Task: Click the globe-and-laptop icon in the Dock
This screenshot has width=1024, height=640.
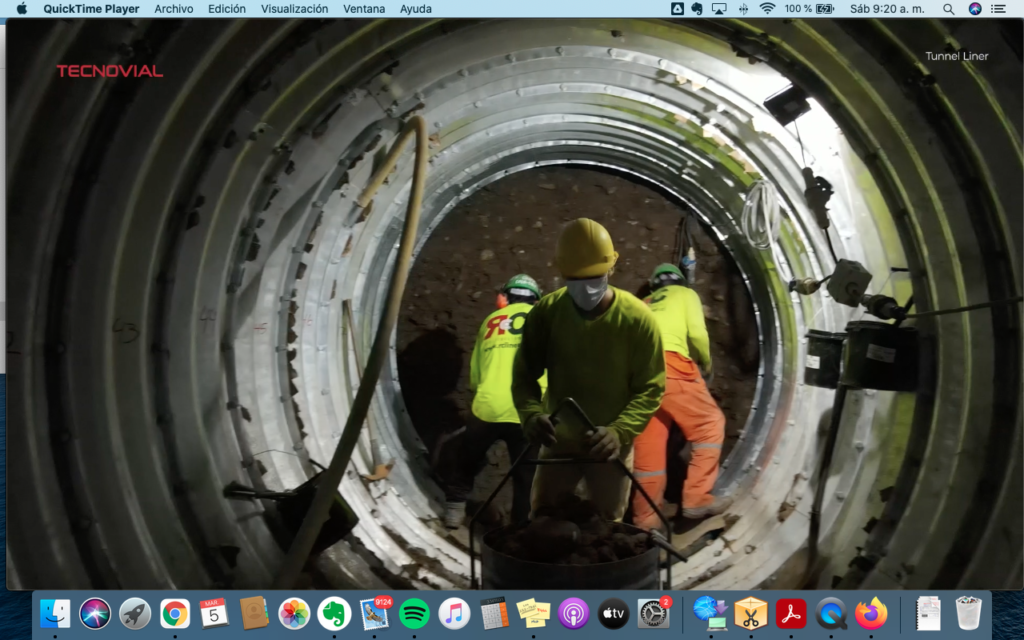Action: coord(711,614)
